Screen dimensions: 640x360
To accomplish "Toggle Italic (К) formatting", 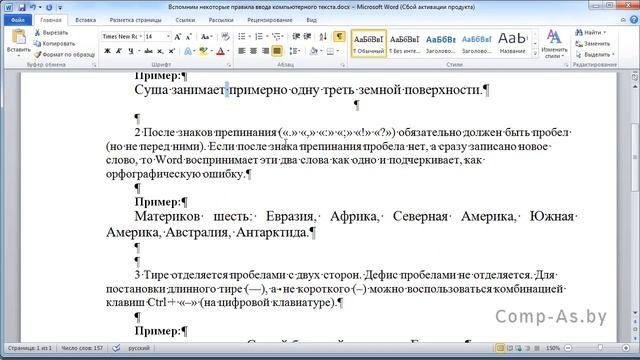I will coord(119,51).
